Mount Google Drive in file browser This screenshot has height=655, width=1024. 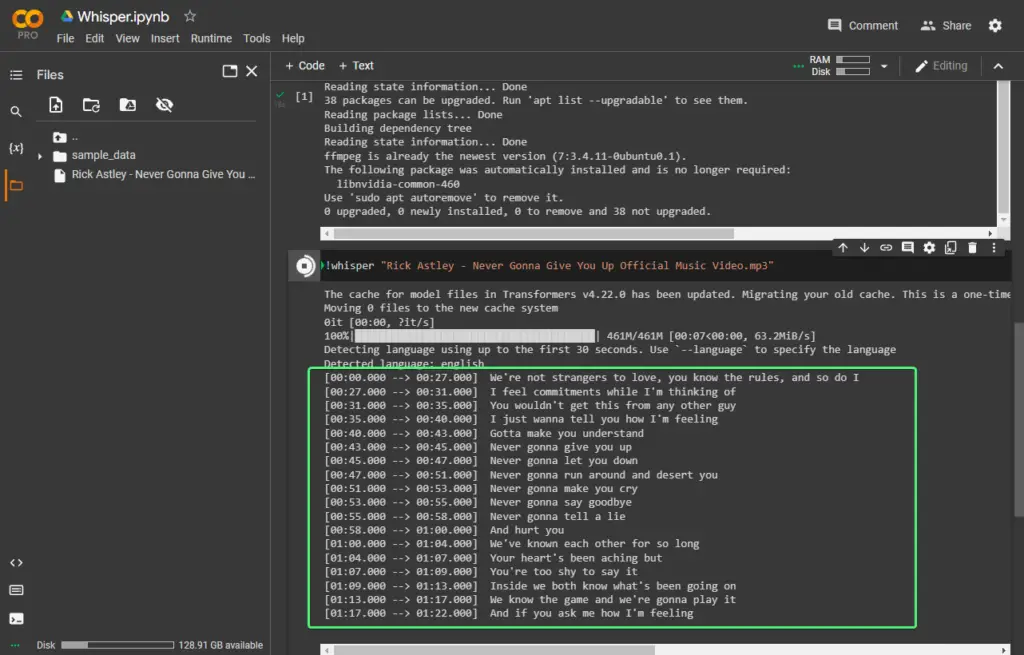tap(127, 104)
